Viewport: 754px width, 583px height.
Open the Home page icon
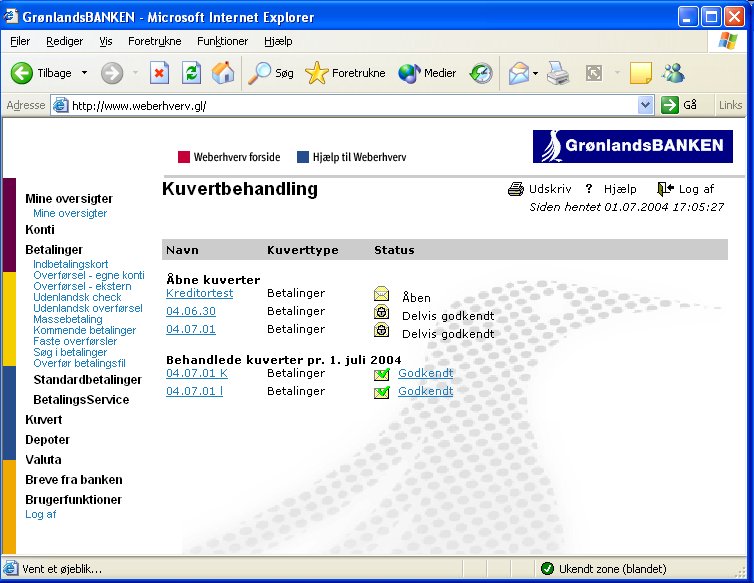pyautogui.click(x=223, y=73)
